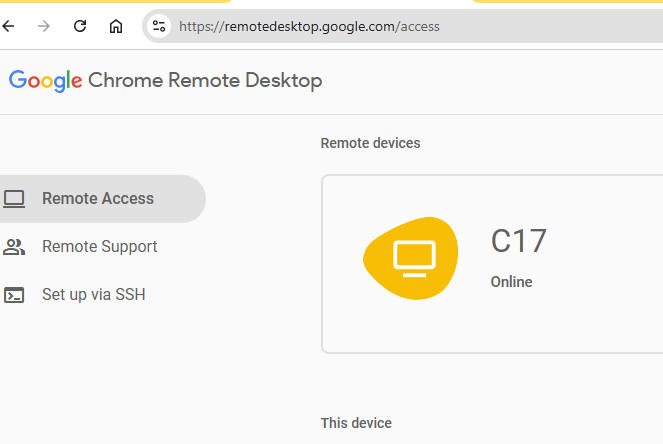Open the Remote Support section
The height and width of the screenshot is (444, 663).
(99, 247)
